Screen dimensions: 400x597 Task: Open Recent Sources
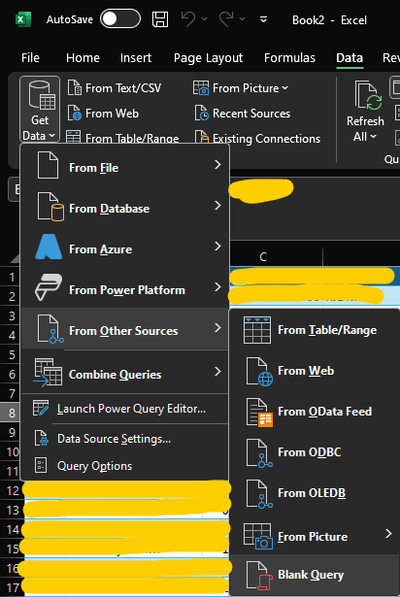242,113
